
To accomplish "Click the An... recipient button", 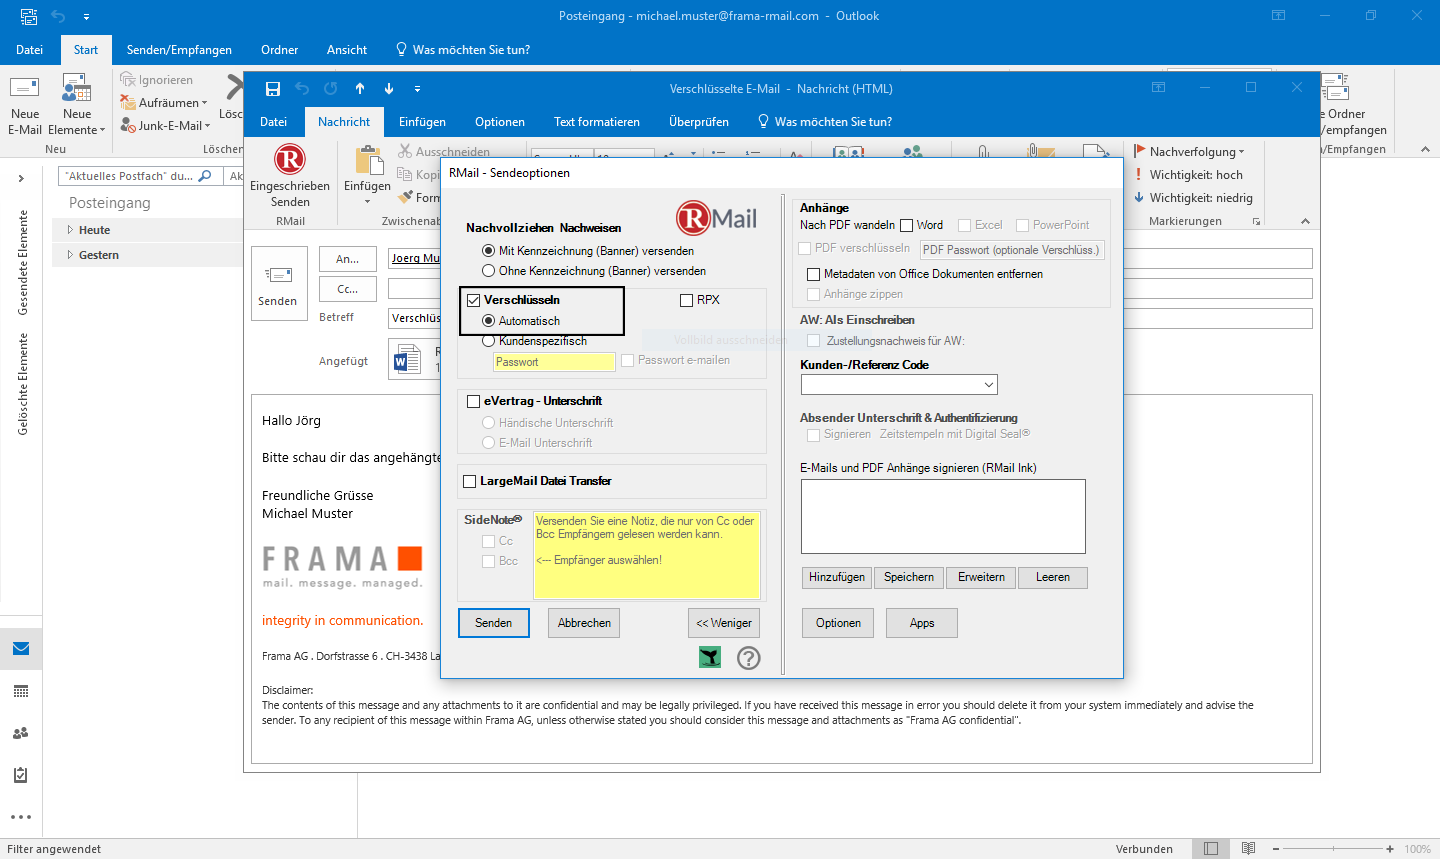I will [348, 259].
